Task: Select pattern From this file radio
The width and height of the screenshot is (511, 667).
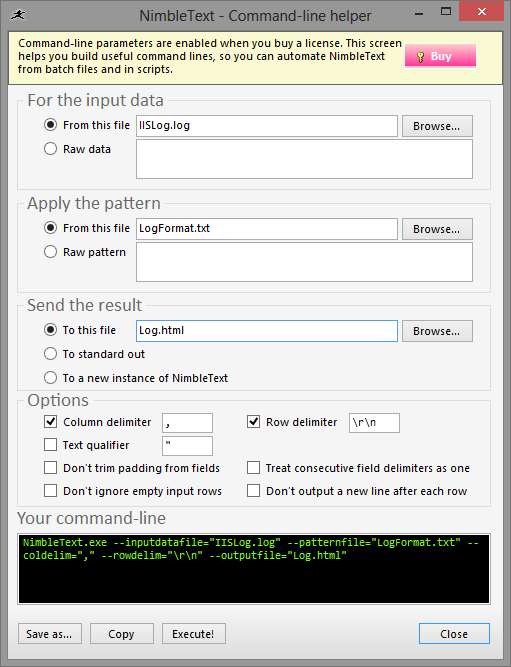Action: click(x=50, y=228)
